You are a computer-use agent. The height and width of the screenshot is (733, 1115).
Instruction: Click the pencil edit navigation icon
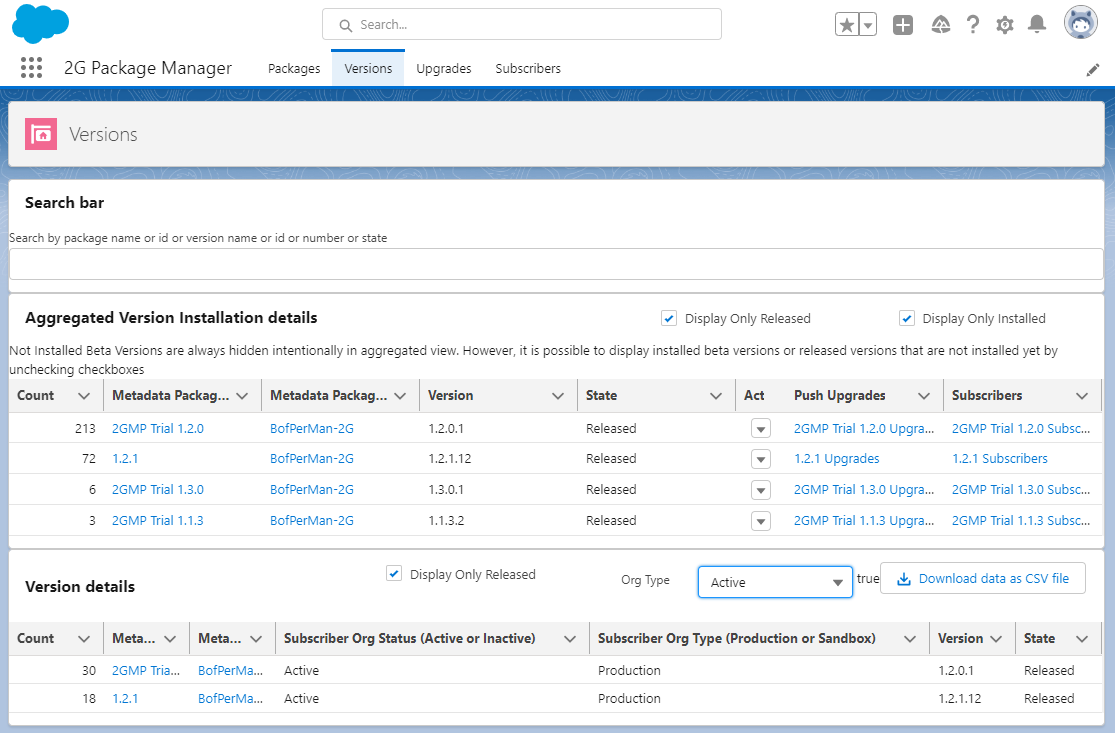tap(1093, 70)
